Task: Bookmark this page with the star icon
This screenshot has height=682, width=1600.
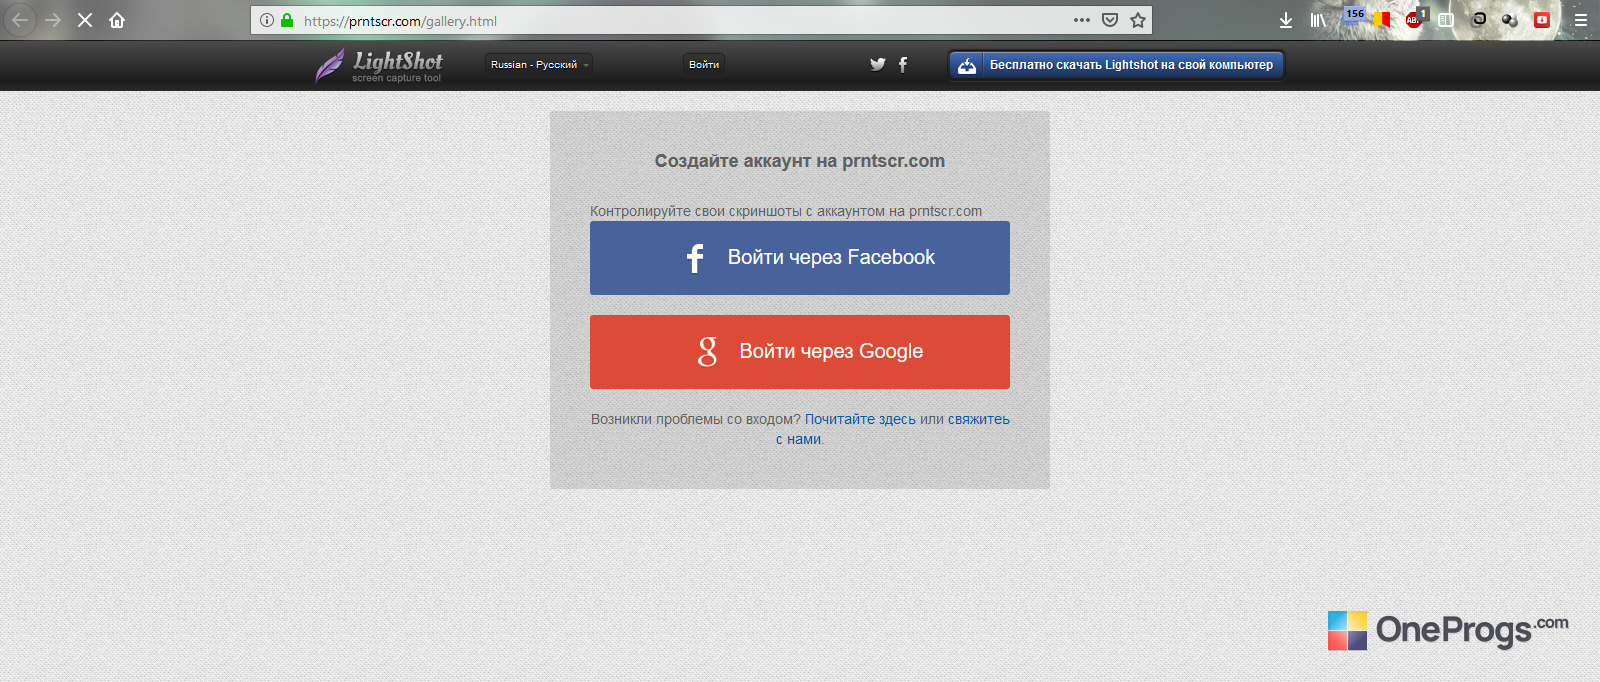Action: pyautogui.click(x=1138, y=20)
